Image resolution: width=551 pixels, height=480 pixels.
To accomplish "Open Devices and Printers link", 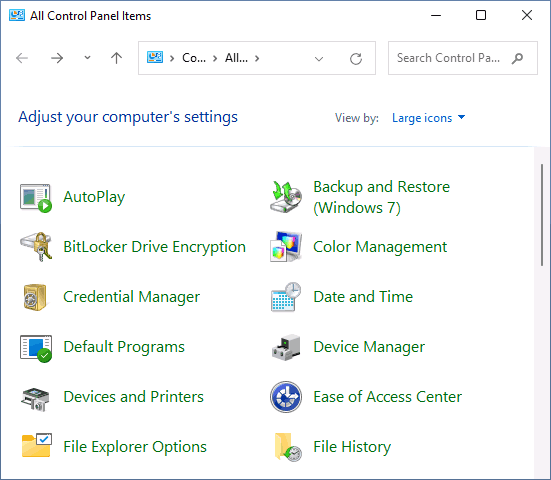I will pos(134,397).
